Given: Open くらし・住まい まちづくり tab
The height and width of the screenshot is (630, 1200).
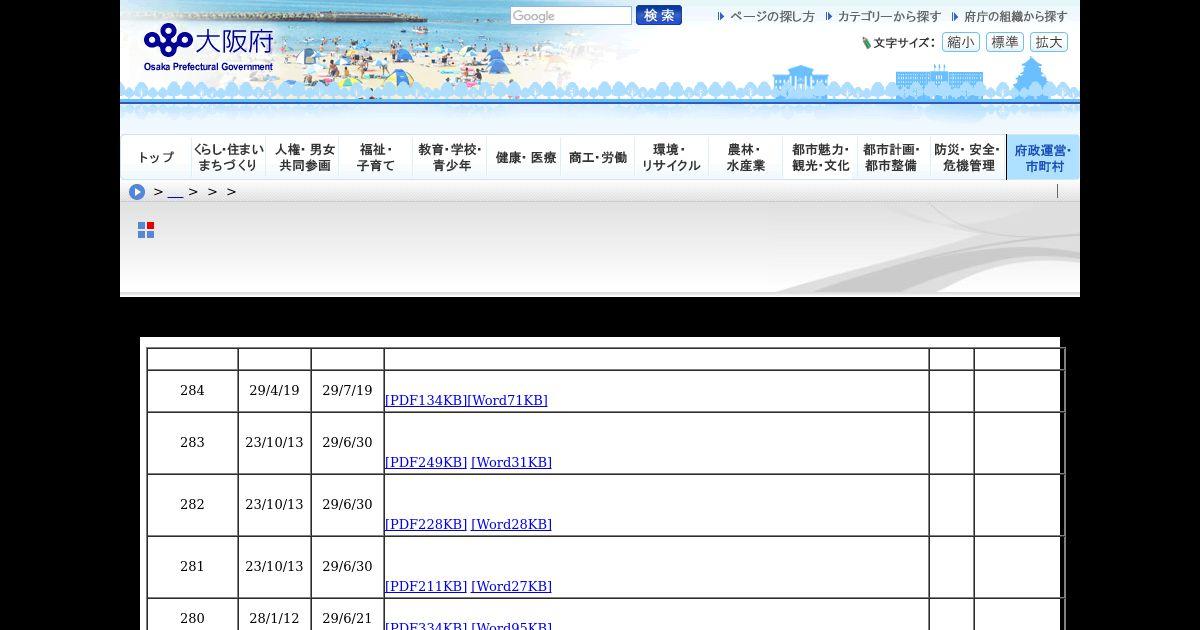Looking at the screenshot, I should (x=228, y=157).
